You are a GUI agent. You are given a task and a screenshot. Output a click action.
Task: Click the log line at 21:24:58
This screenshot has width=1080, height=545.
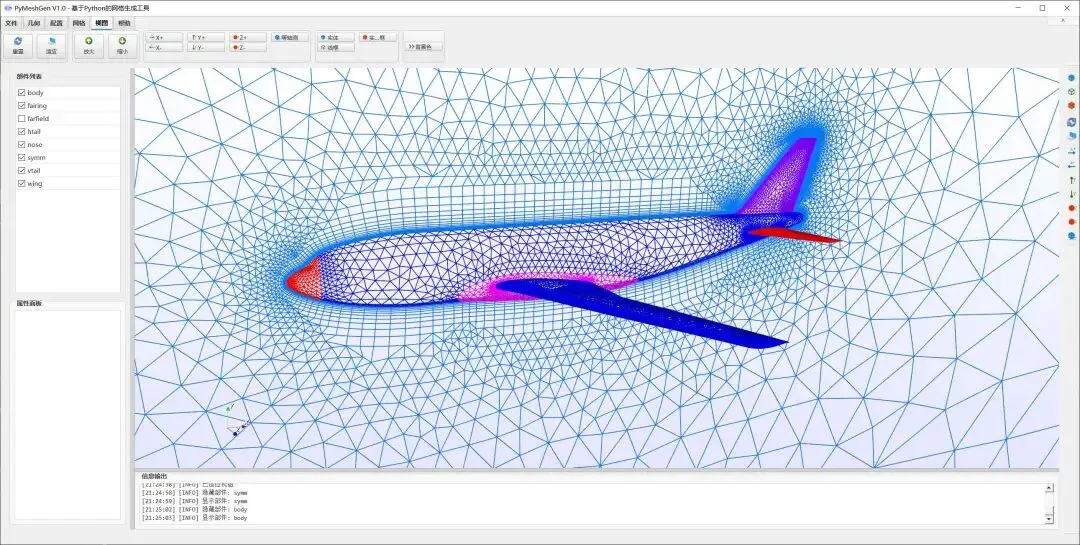[x=194, y=493]
